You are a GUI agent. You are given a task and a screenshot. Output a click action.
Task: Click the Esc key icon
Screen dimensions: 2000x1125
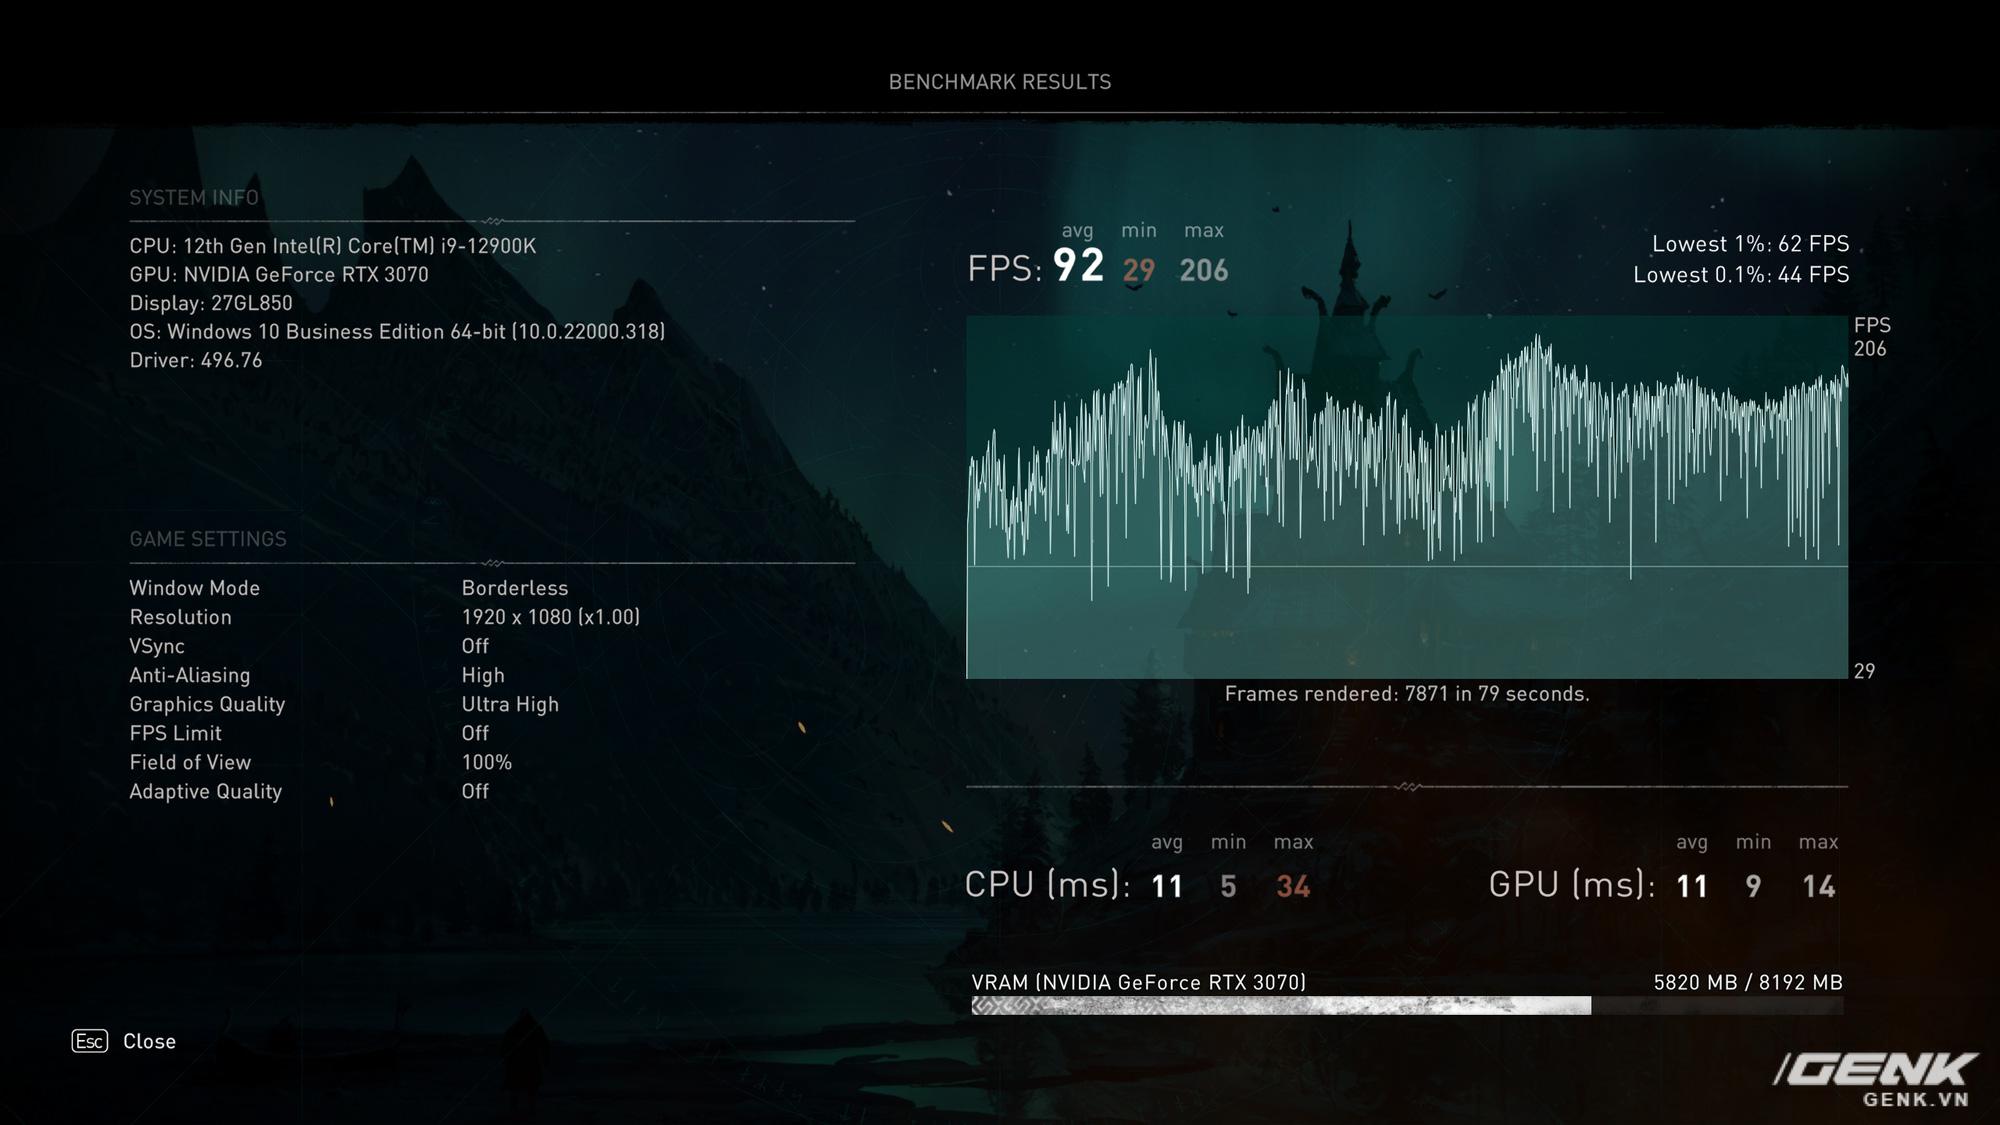[x=90, y=1041]
